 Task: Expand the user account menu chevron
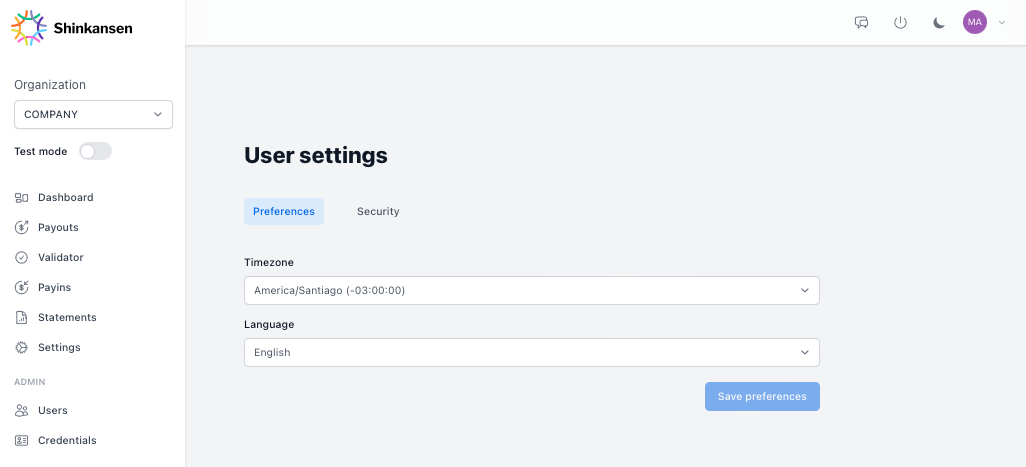(1002, 22)
